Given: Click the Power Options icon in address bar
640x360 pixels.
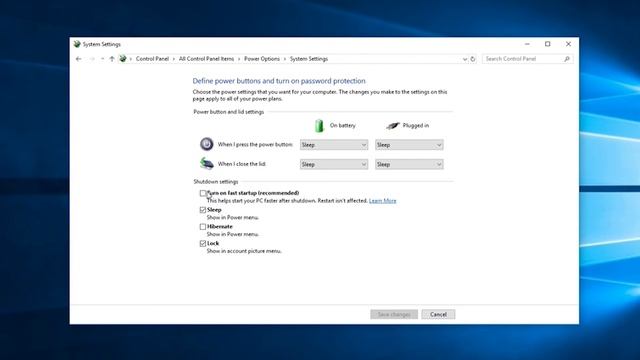Looking at the screenshot, I should pos(122,59).
